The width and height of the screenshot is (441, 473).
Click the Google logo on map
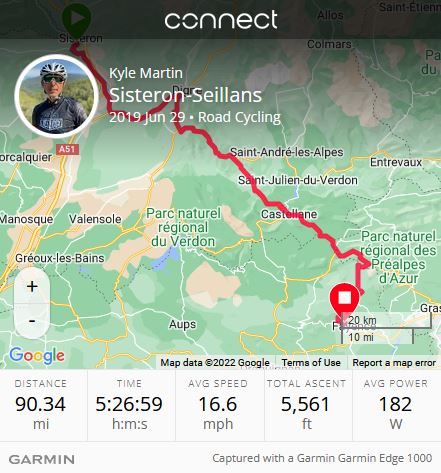37,356
